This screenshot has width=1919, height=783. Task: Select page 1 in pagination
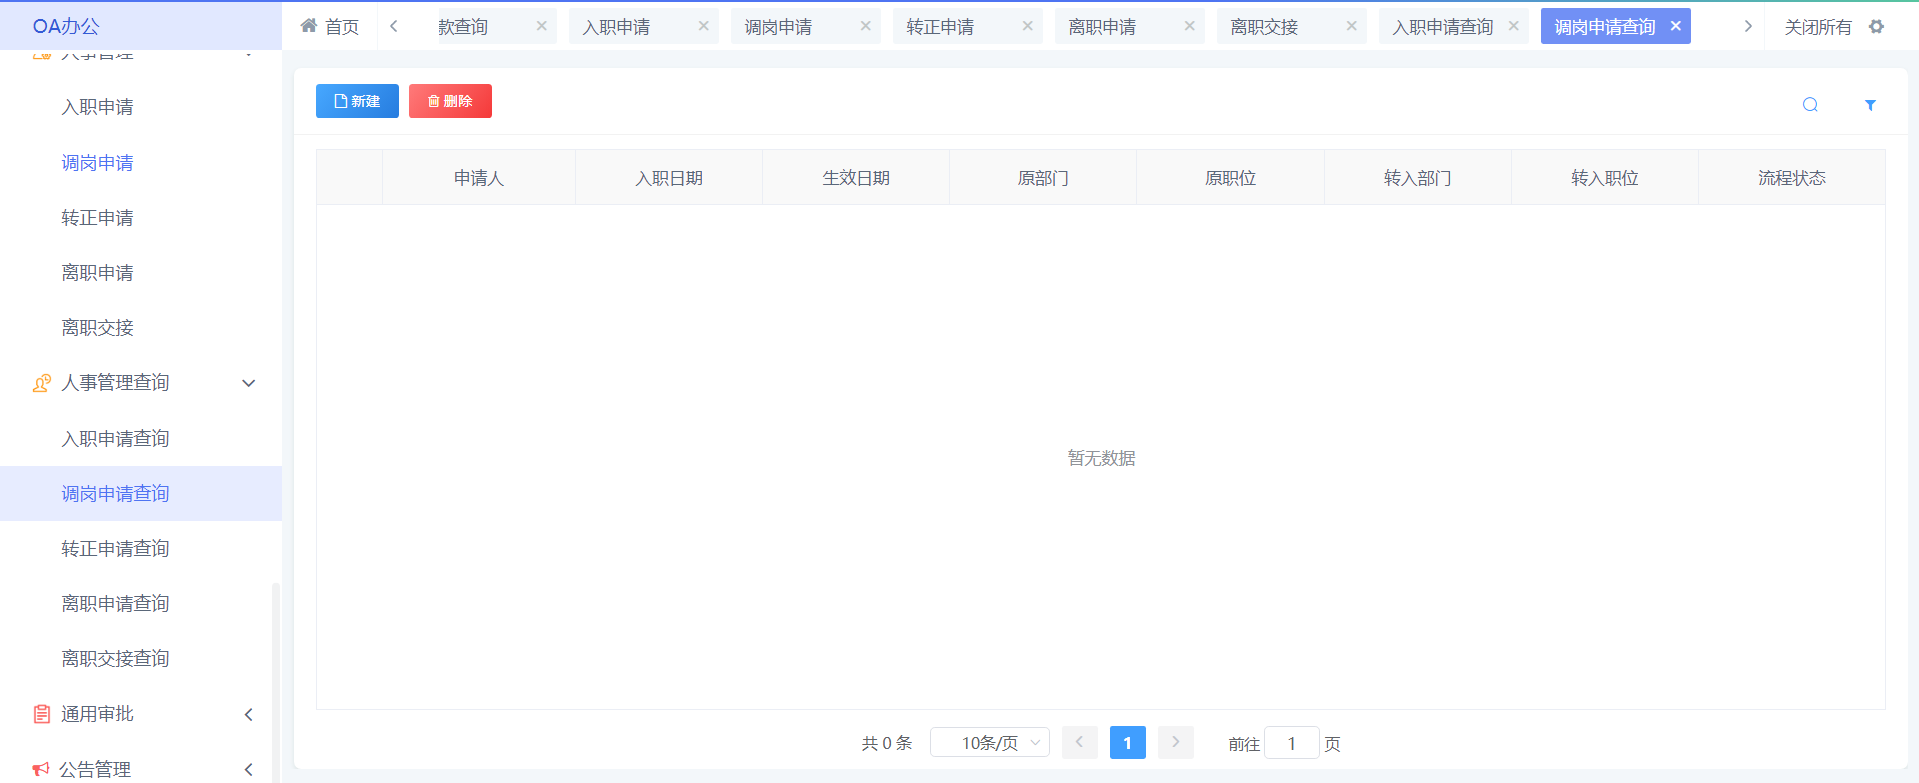tap(1127, 743)
